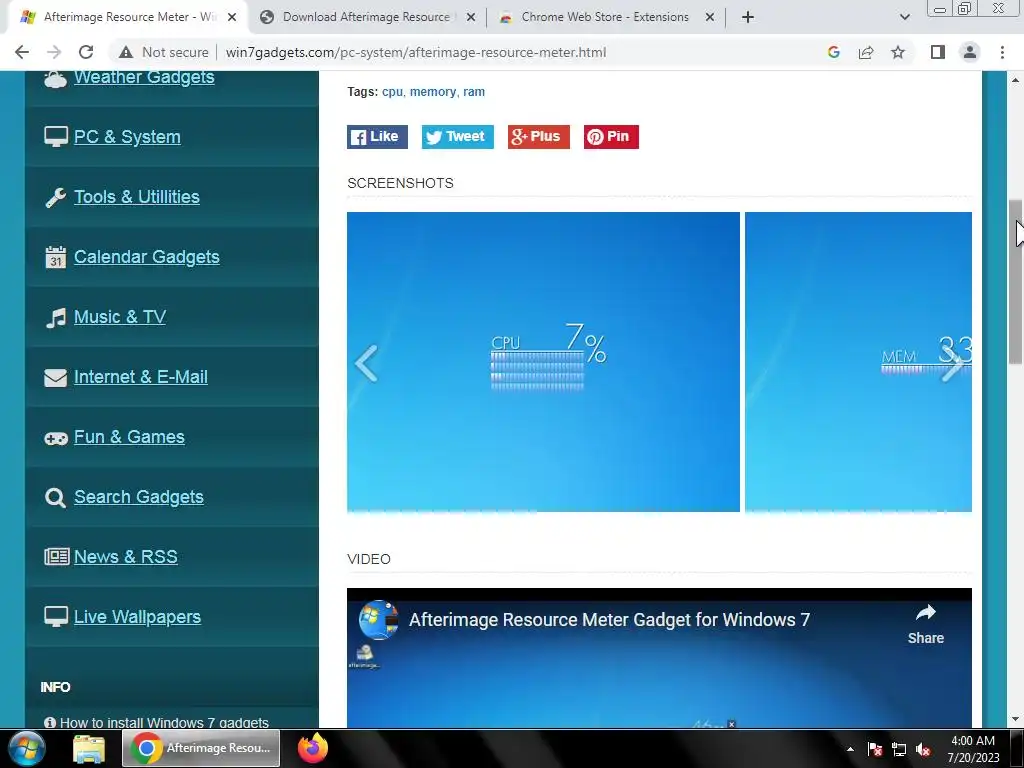Tweet this gadget page
Viewport: 1024px width, 768px height.
click(x=457, y=136)
